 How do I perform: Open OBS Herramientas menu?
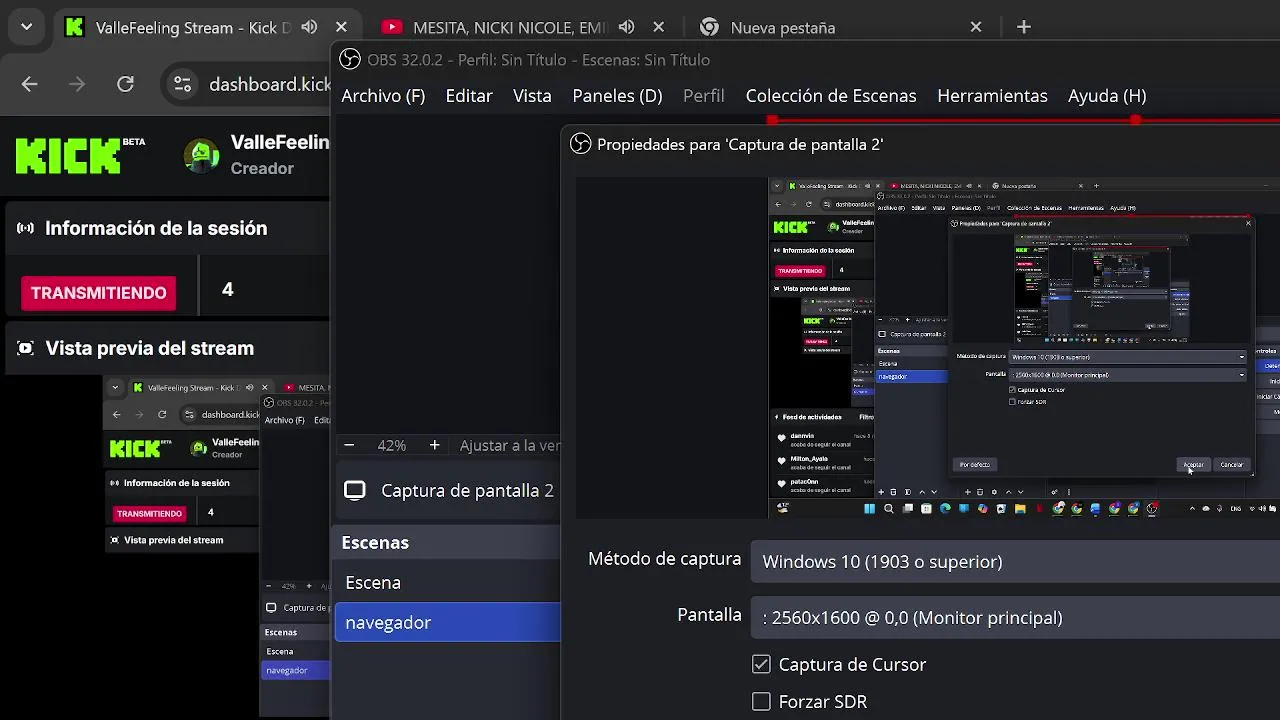pyautogui.click(x=992, y=96)
